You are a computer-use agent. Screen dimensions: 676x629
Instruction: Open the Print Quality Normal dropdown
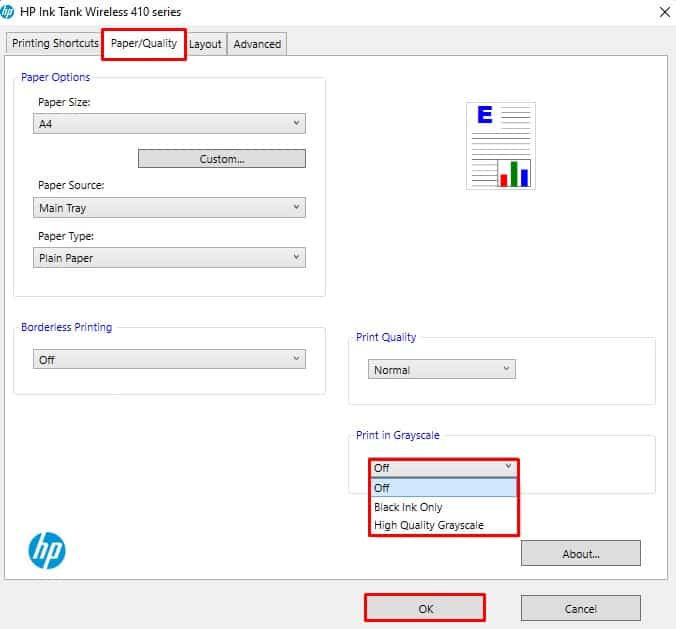click(441, 369)
